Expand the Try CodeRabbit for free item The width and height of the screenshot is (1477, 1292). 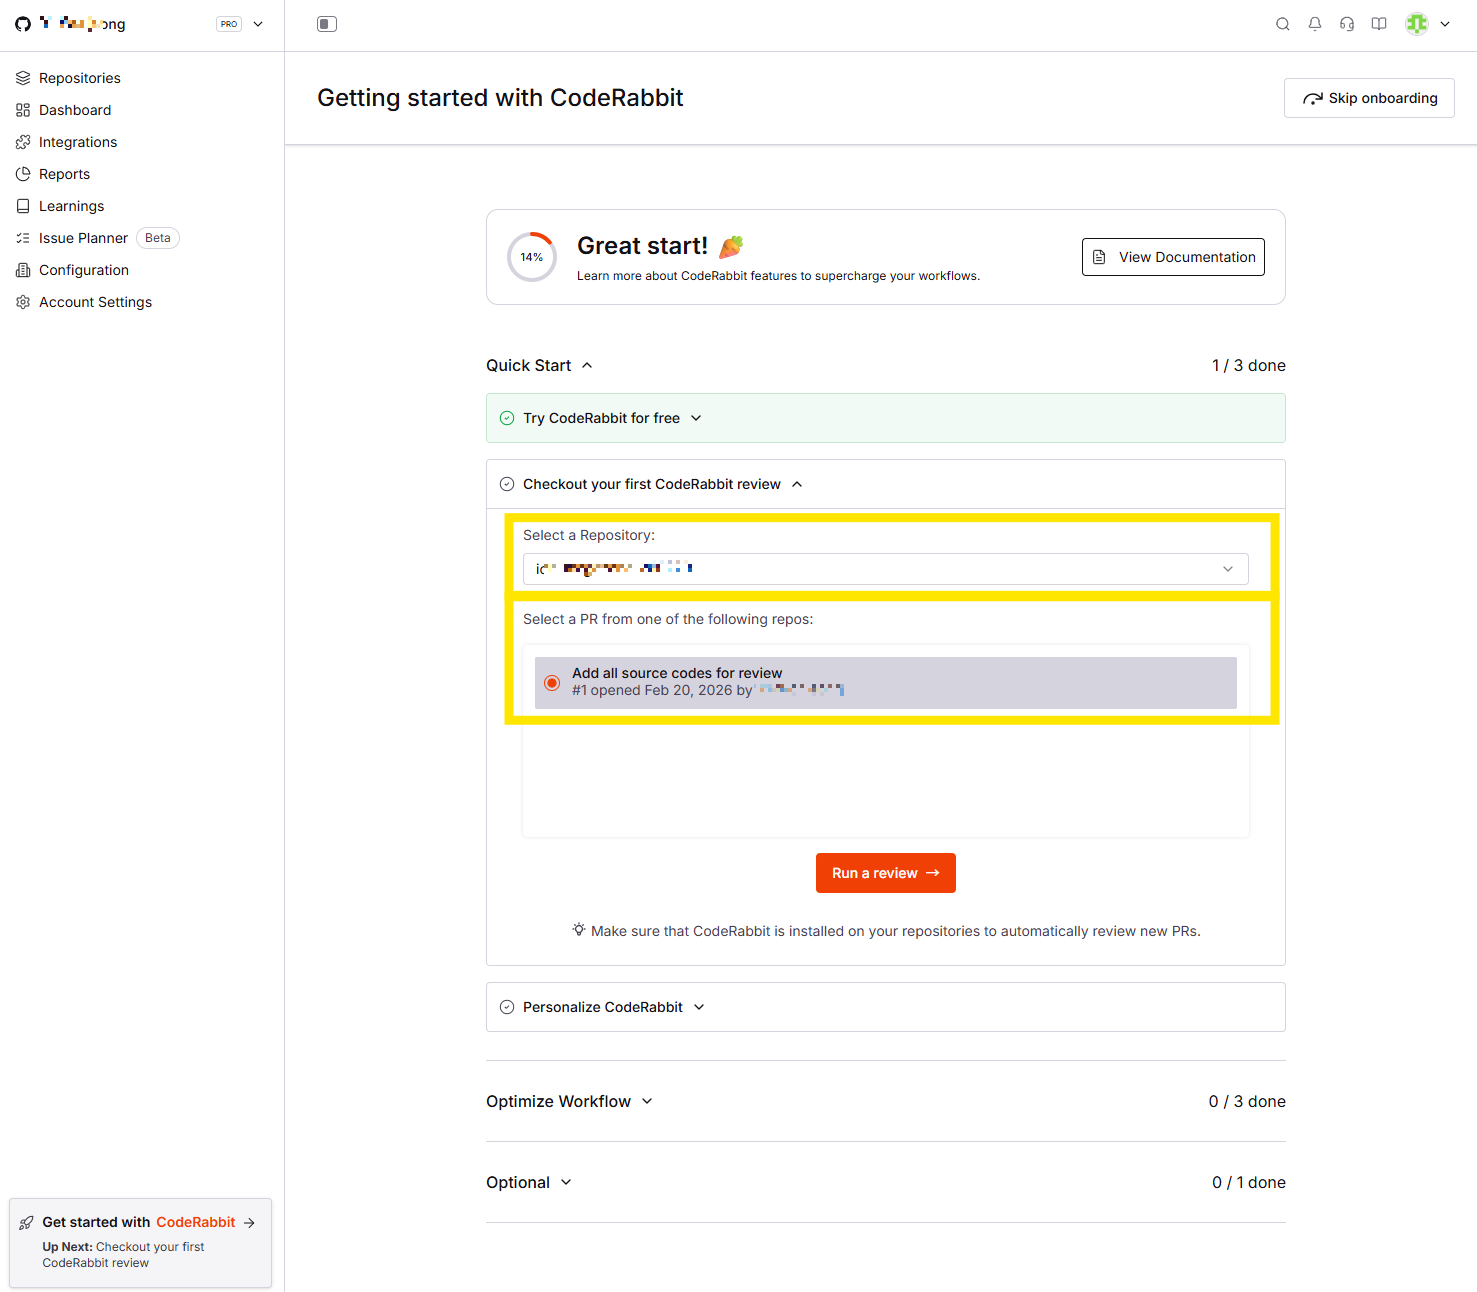(696, 418)
